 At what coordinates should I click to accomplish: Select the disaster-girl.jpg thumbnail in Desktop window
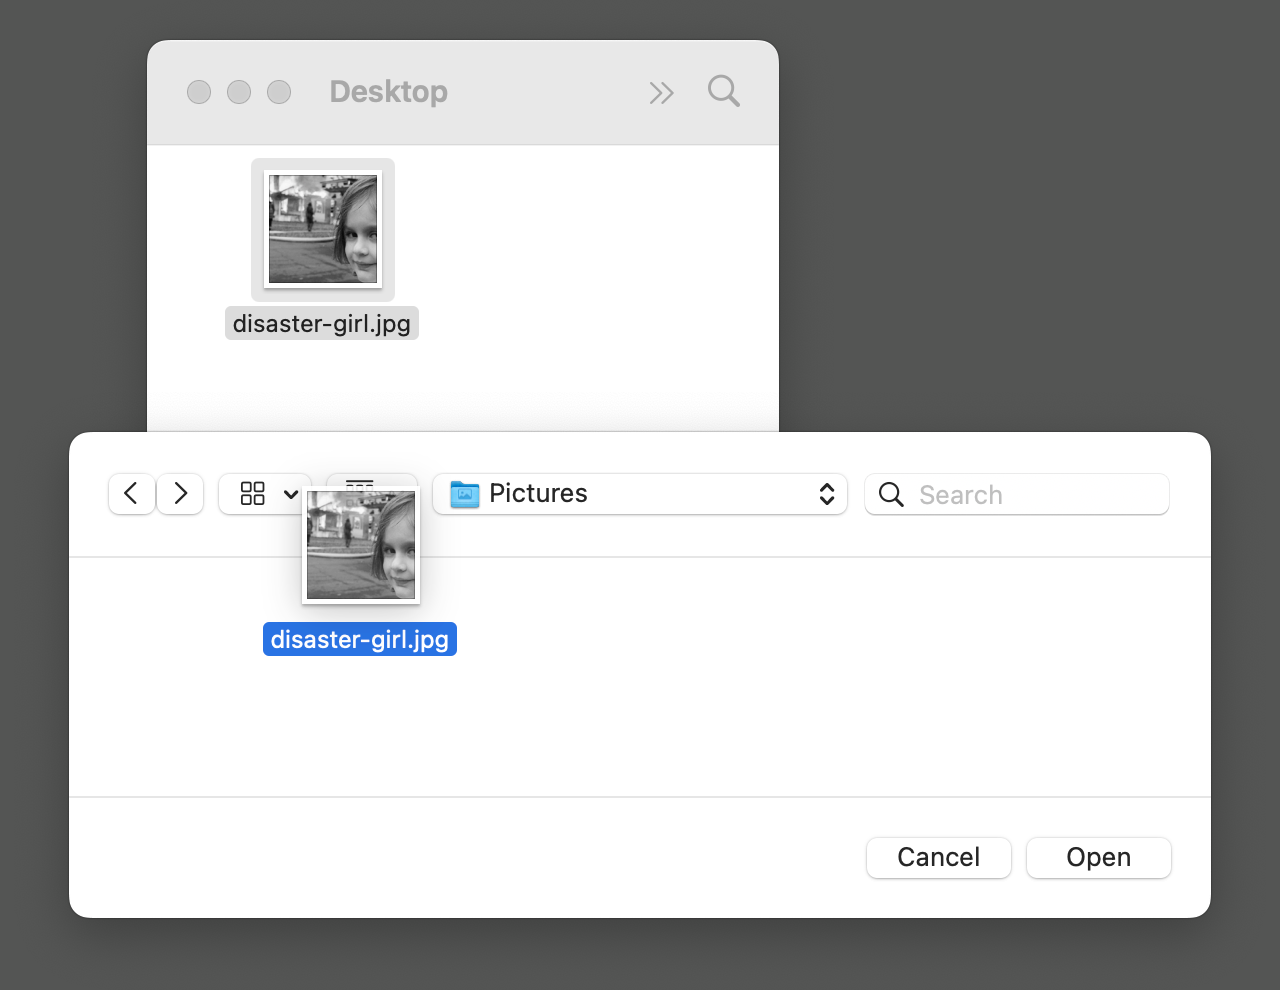323,230
